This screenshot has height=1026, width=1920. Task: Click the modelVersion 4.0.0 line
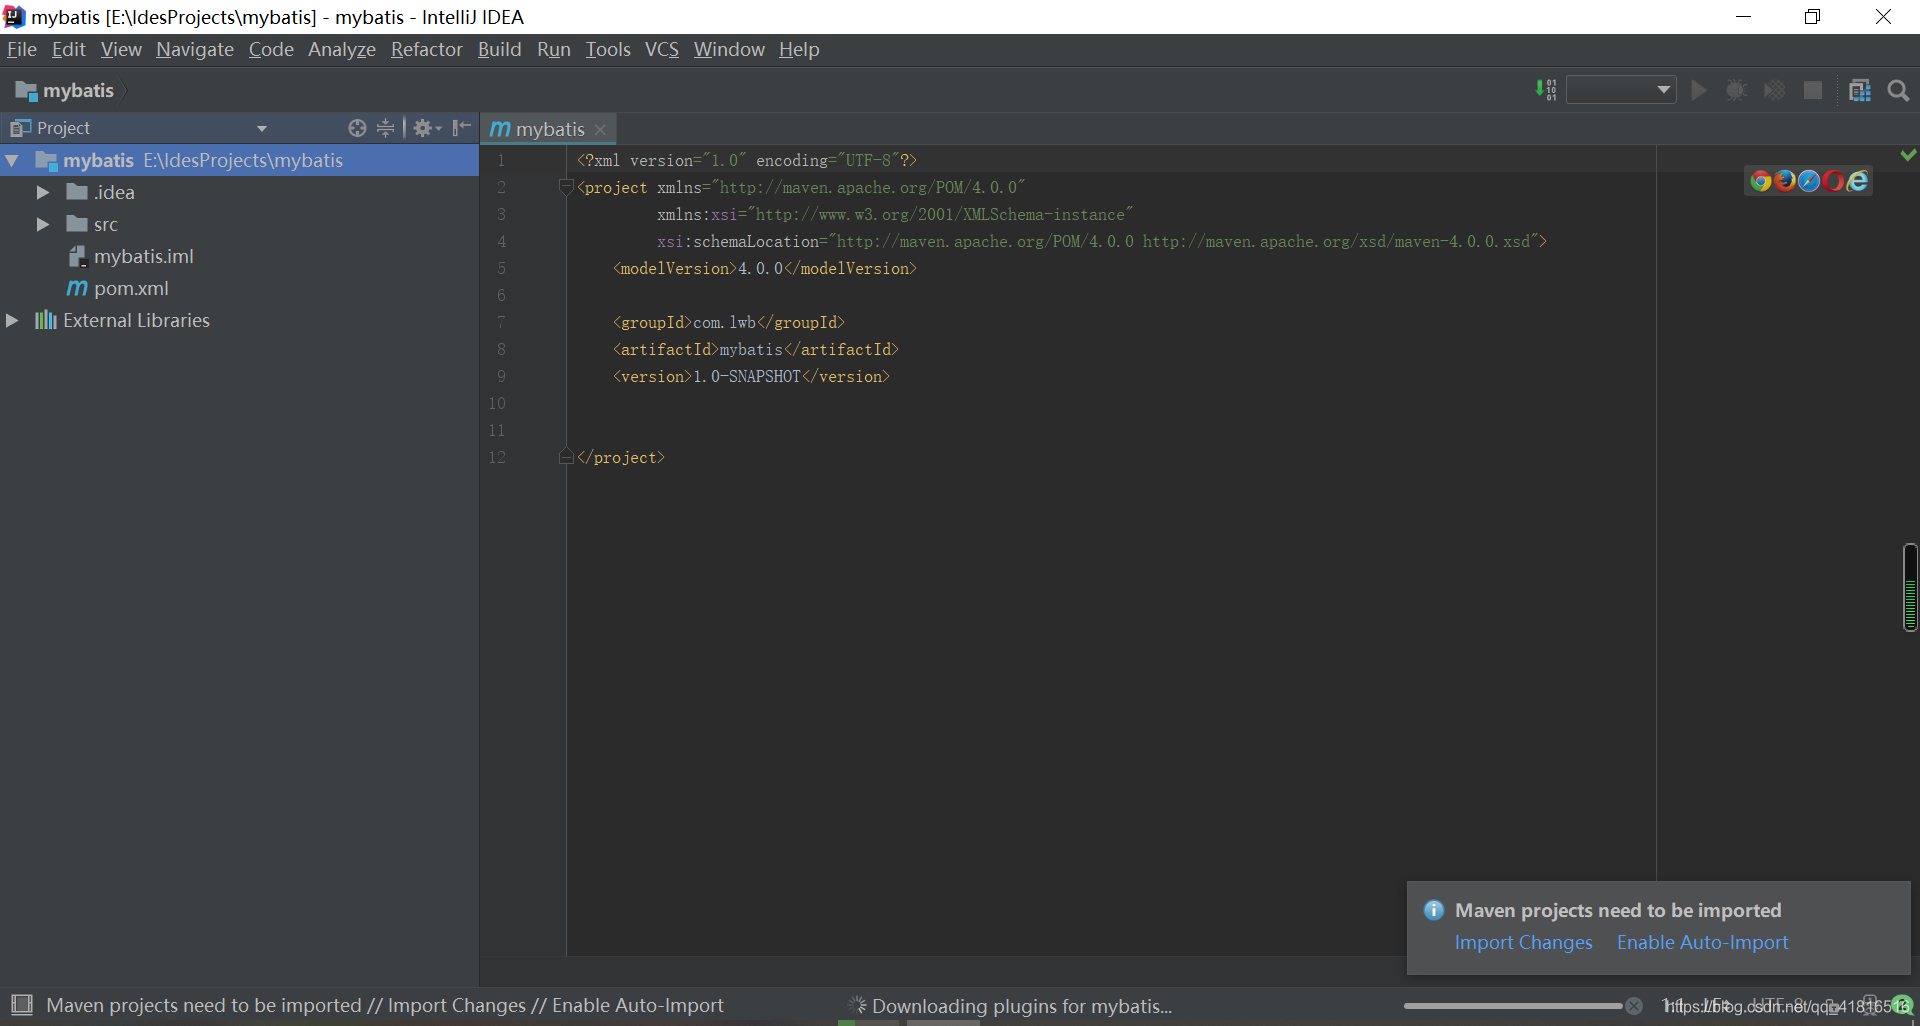(x=764, y=268)
